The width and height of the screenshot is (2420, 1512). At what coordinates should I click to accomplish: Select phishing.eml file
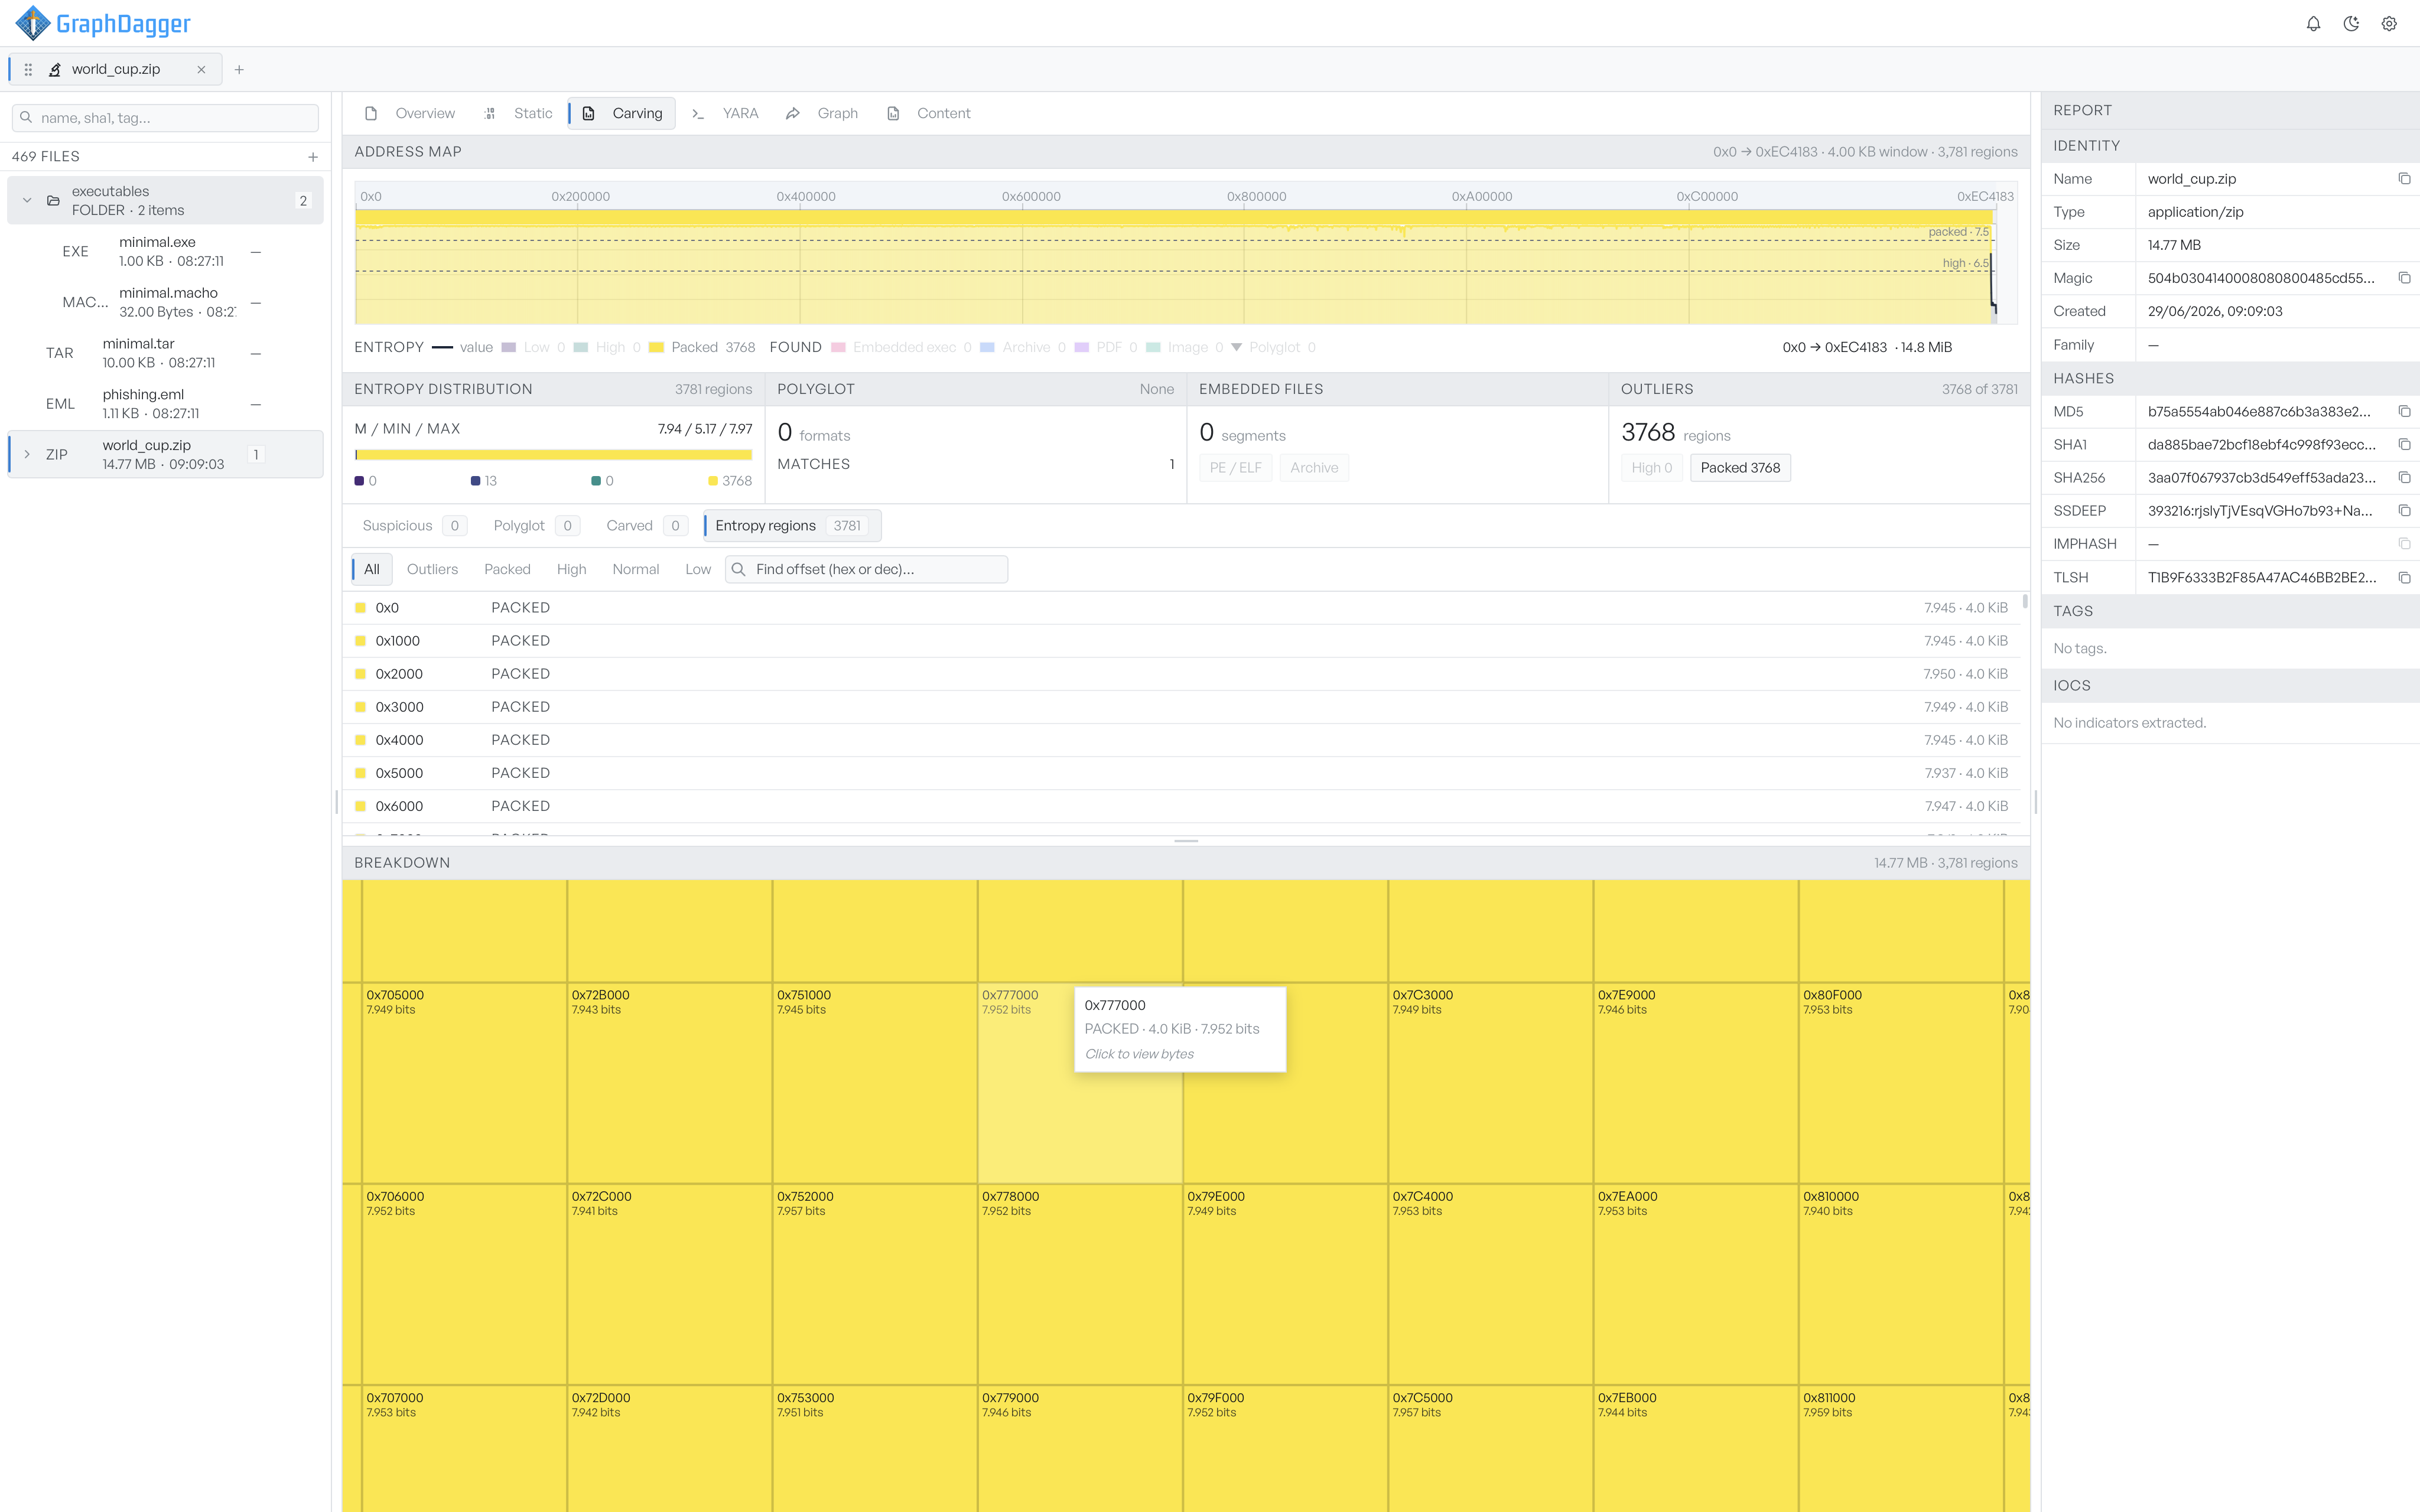[165, 404]
